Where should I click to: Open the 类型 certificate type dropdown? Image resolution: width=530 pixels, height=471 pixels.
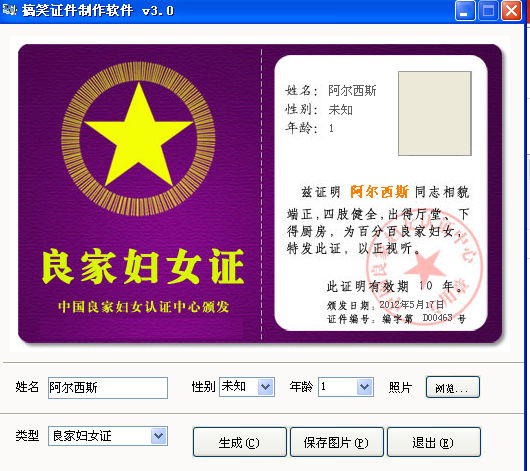click(x=159, y=436)
